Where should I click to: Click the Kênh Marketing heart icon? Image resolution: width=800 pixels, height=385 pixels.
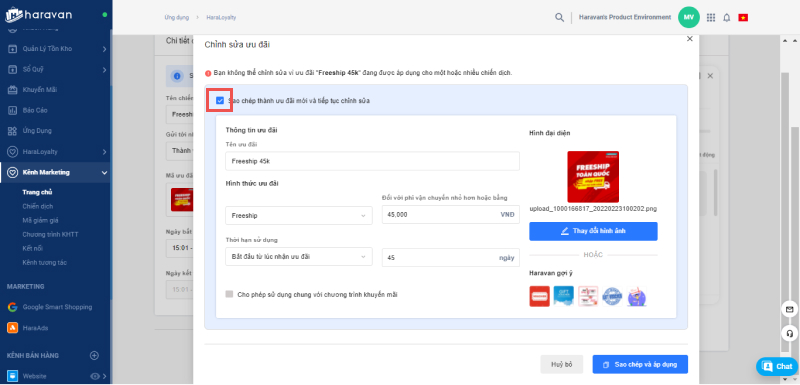[x=13, y=172]
